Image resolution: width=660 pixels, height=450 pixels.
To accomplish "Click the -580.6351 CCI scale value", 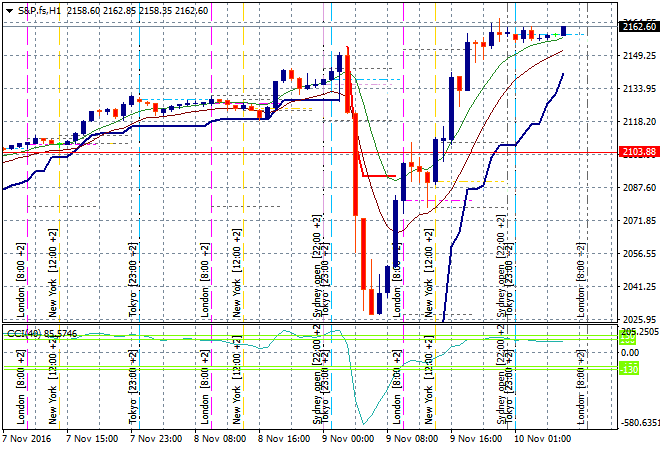I will pos(640,422).
